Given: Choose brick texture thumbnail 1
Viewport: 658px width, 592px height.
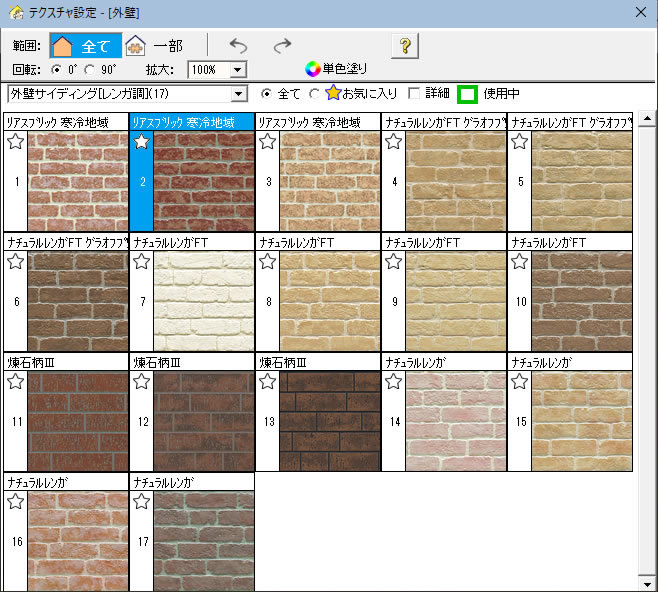Looking at the screenshot, I should point(78,181).
